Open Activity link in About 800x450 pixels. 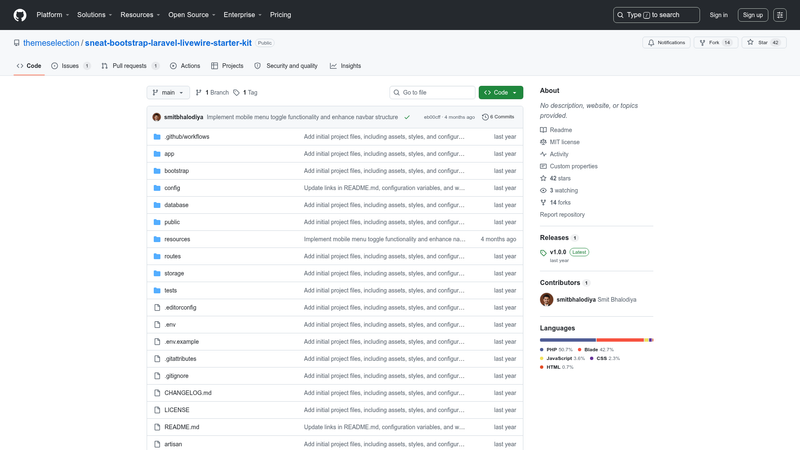[x=554, y=154]
